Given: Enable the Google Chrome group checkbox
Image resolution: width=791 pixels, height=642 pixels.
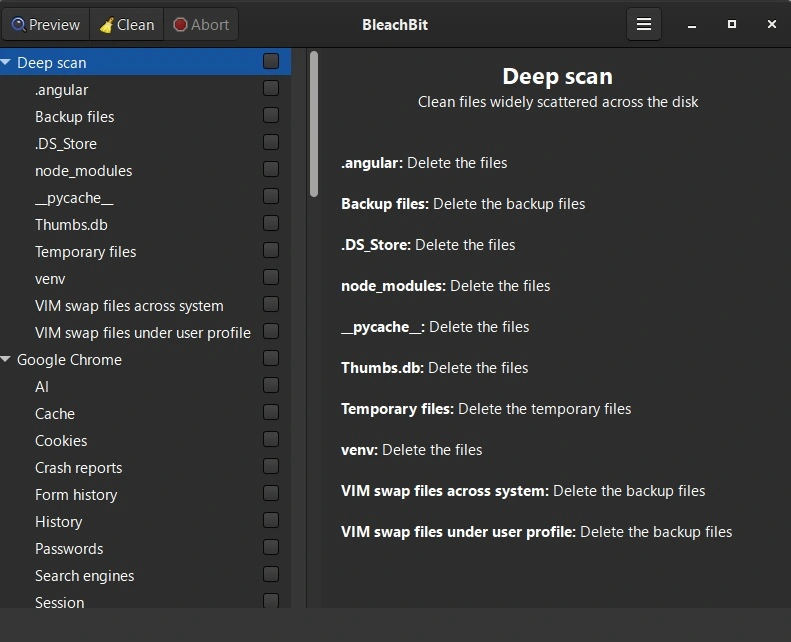Looking at the screenshot, I should (271, 359).
